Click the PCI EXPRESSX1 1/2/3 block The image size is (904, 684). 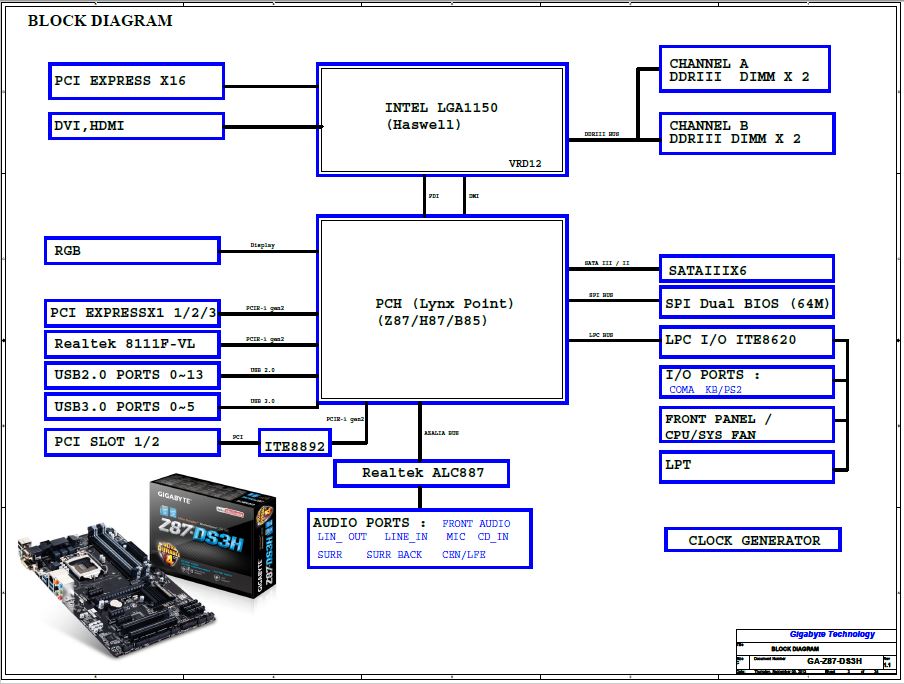click(132, 313)
